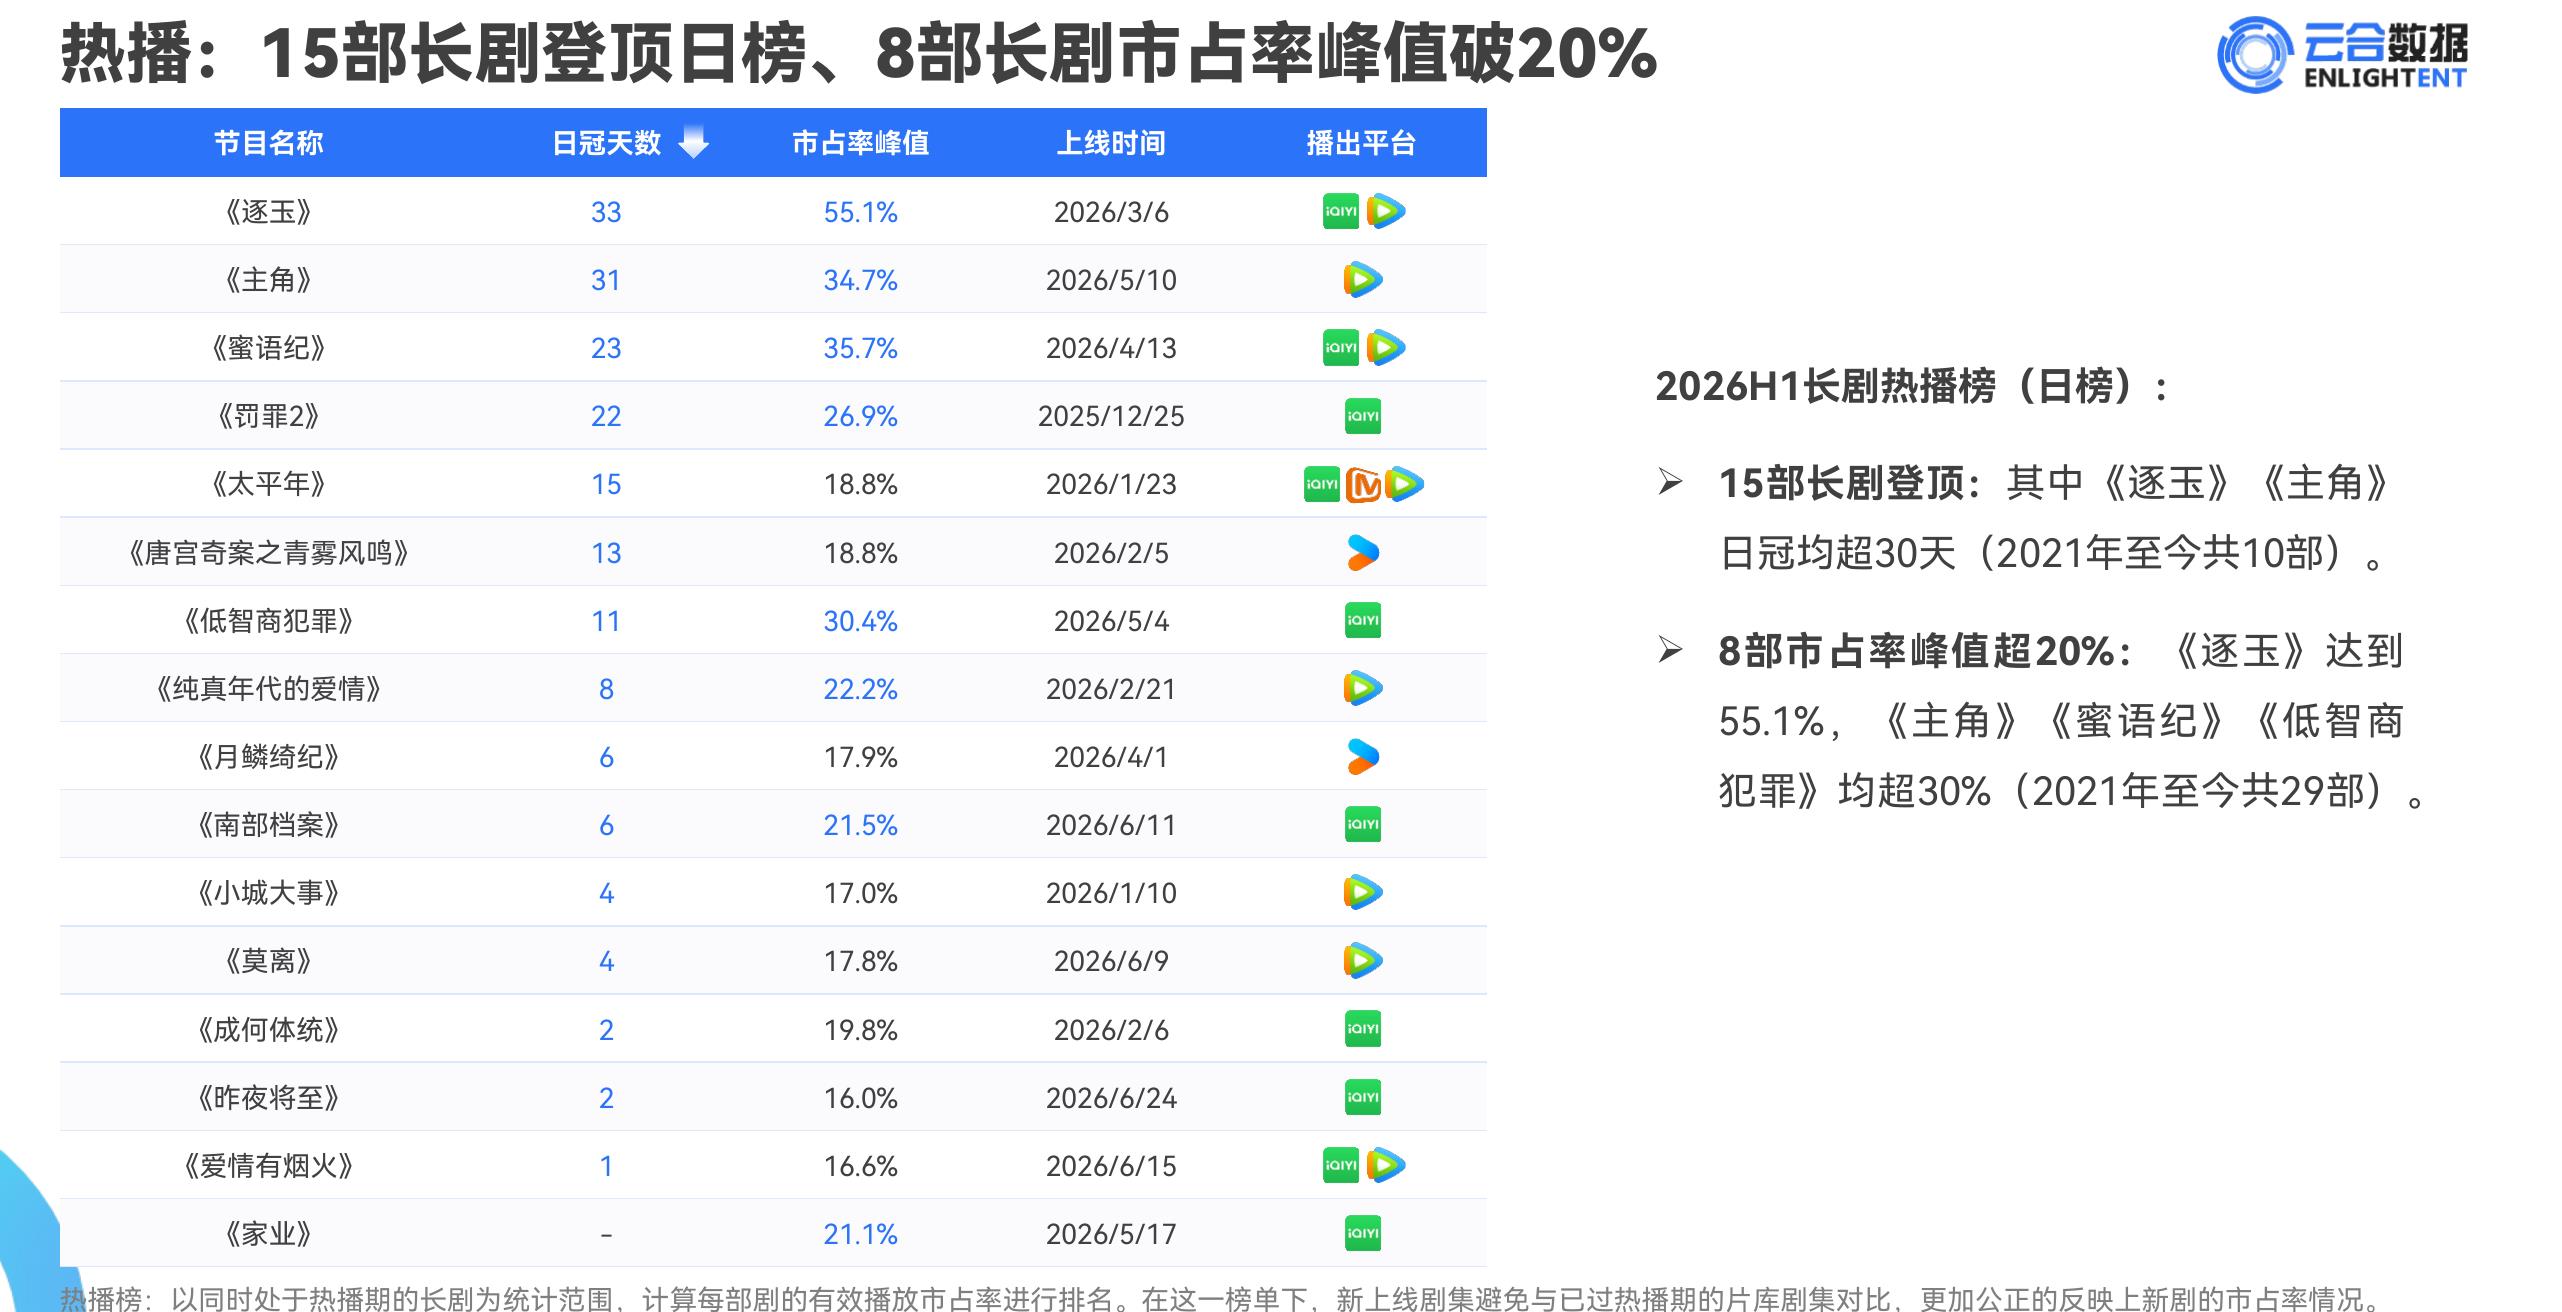Select the 《纯真年代的爱情》 program name
This screenshot has width=2562, height=1312.
[268, 689]
